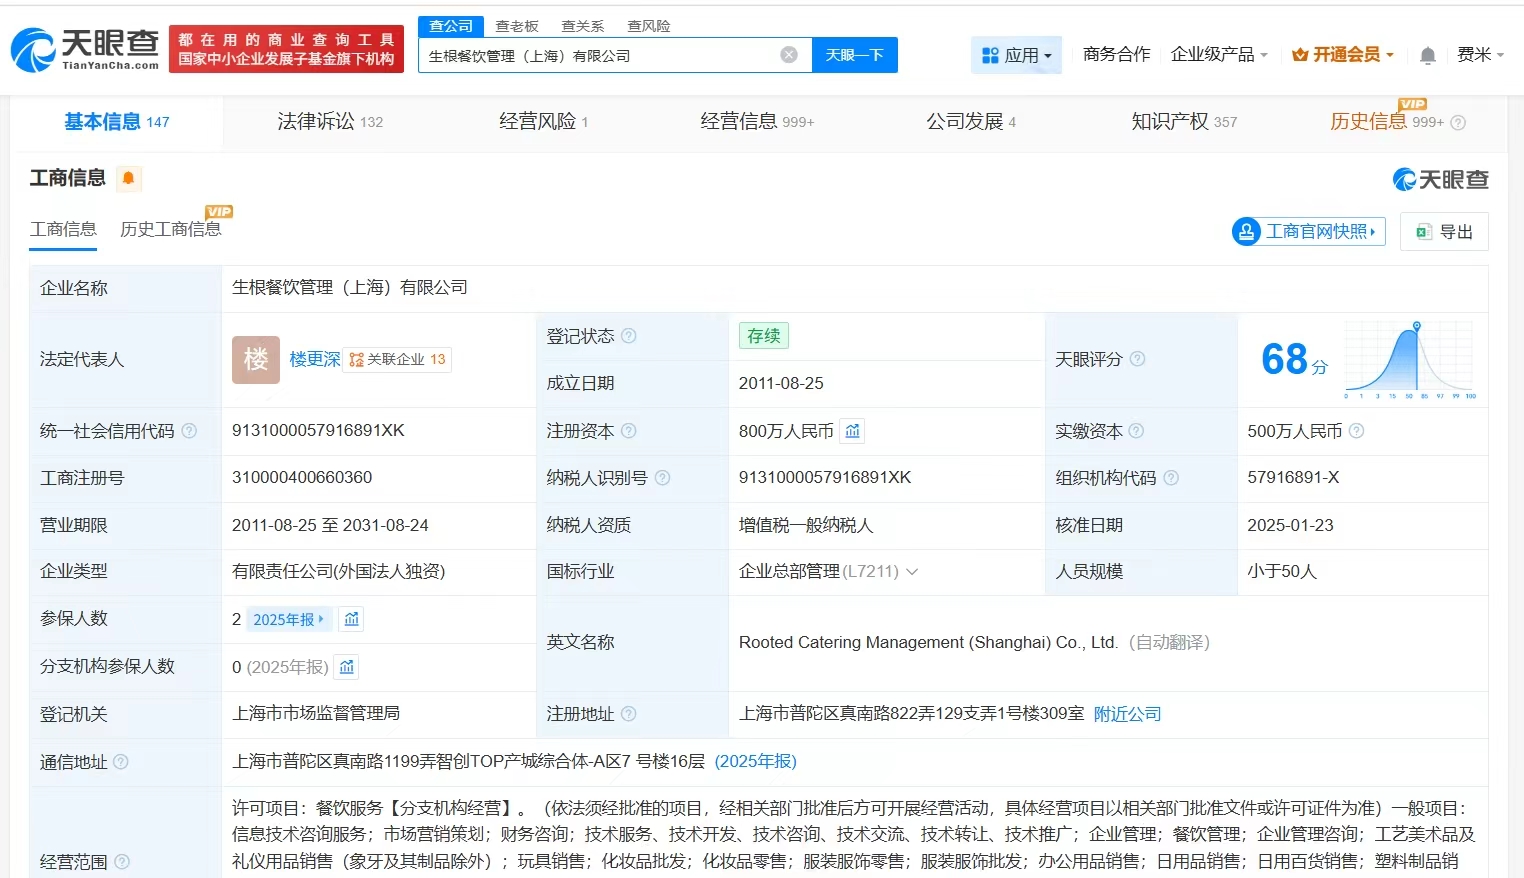Click the 天眼一下 search button

click(x=855, y=55)
